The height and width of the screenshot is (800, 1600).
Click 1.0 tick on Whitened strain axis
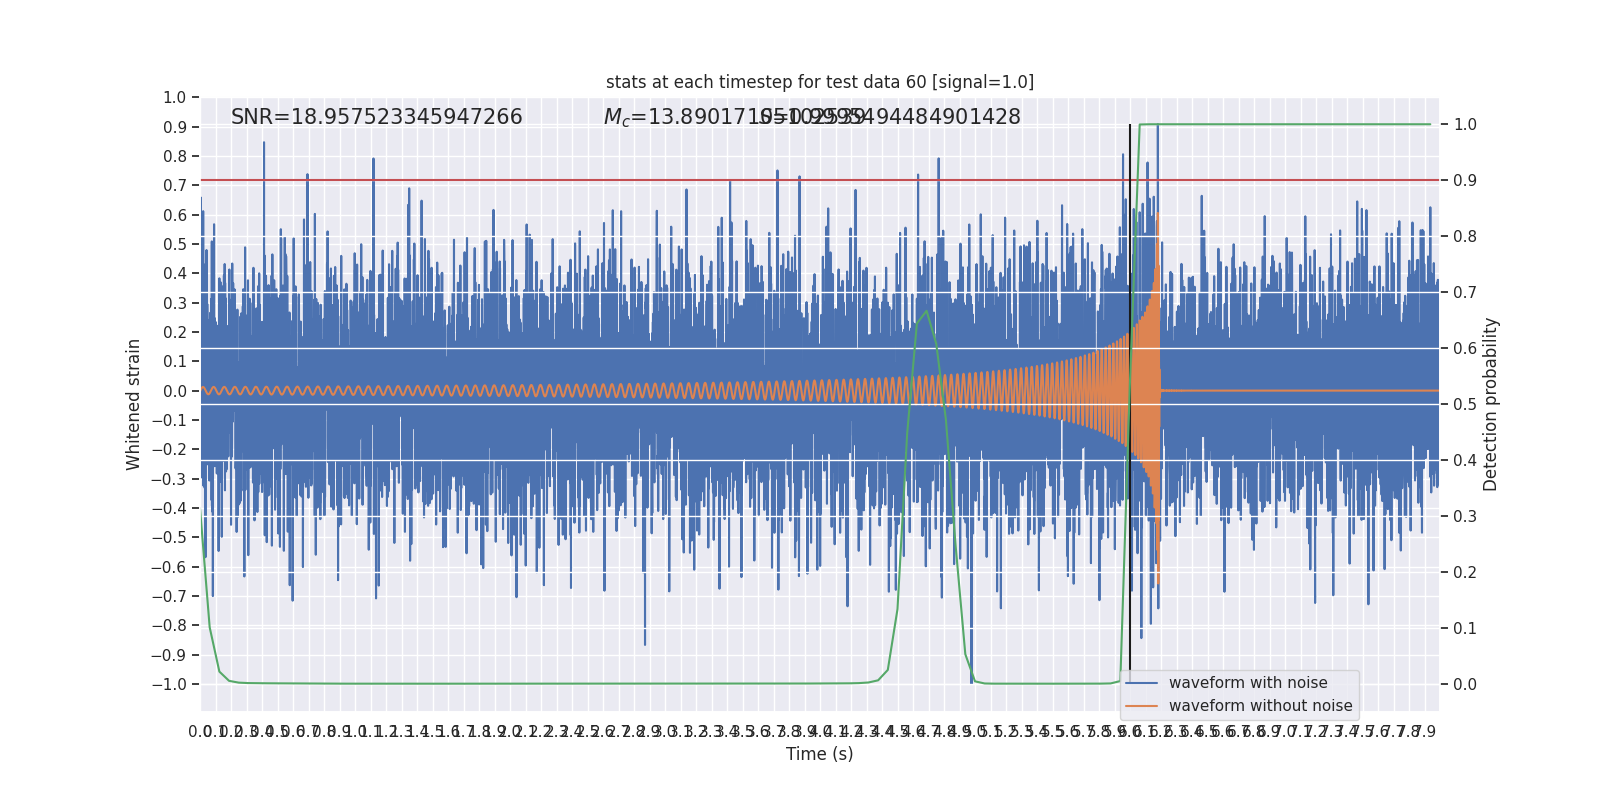(175, 98)
